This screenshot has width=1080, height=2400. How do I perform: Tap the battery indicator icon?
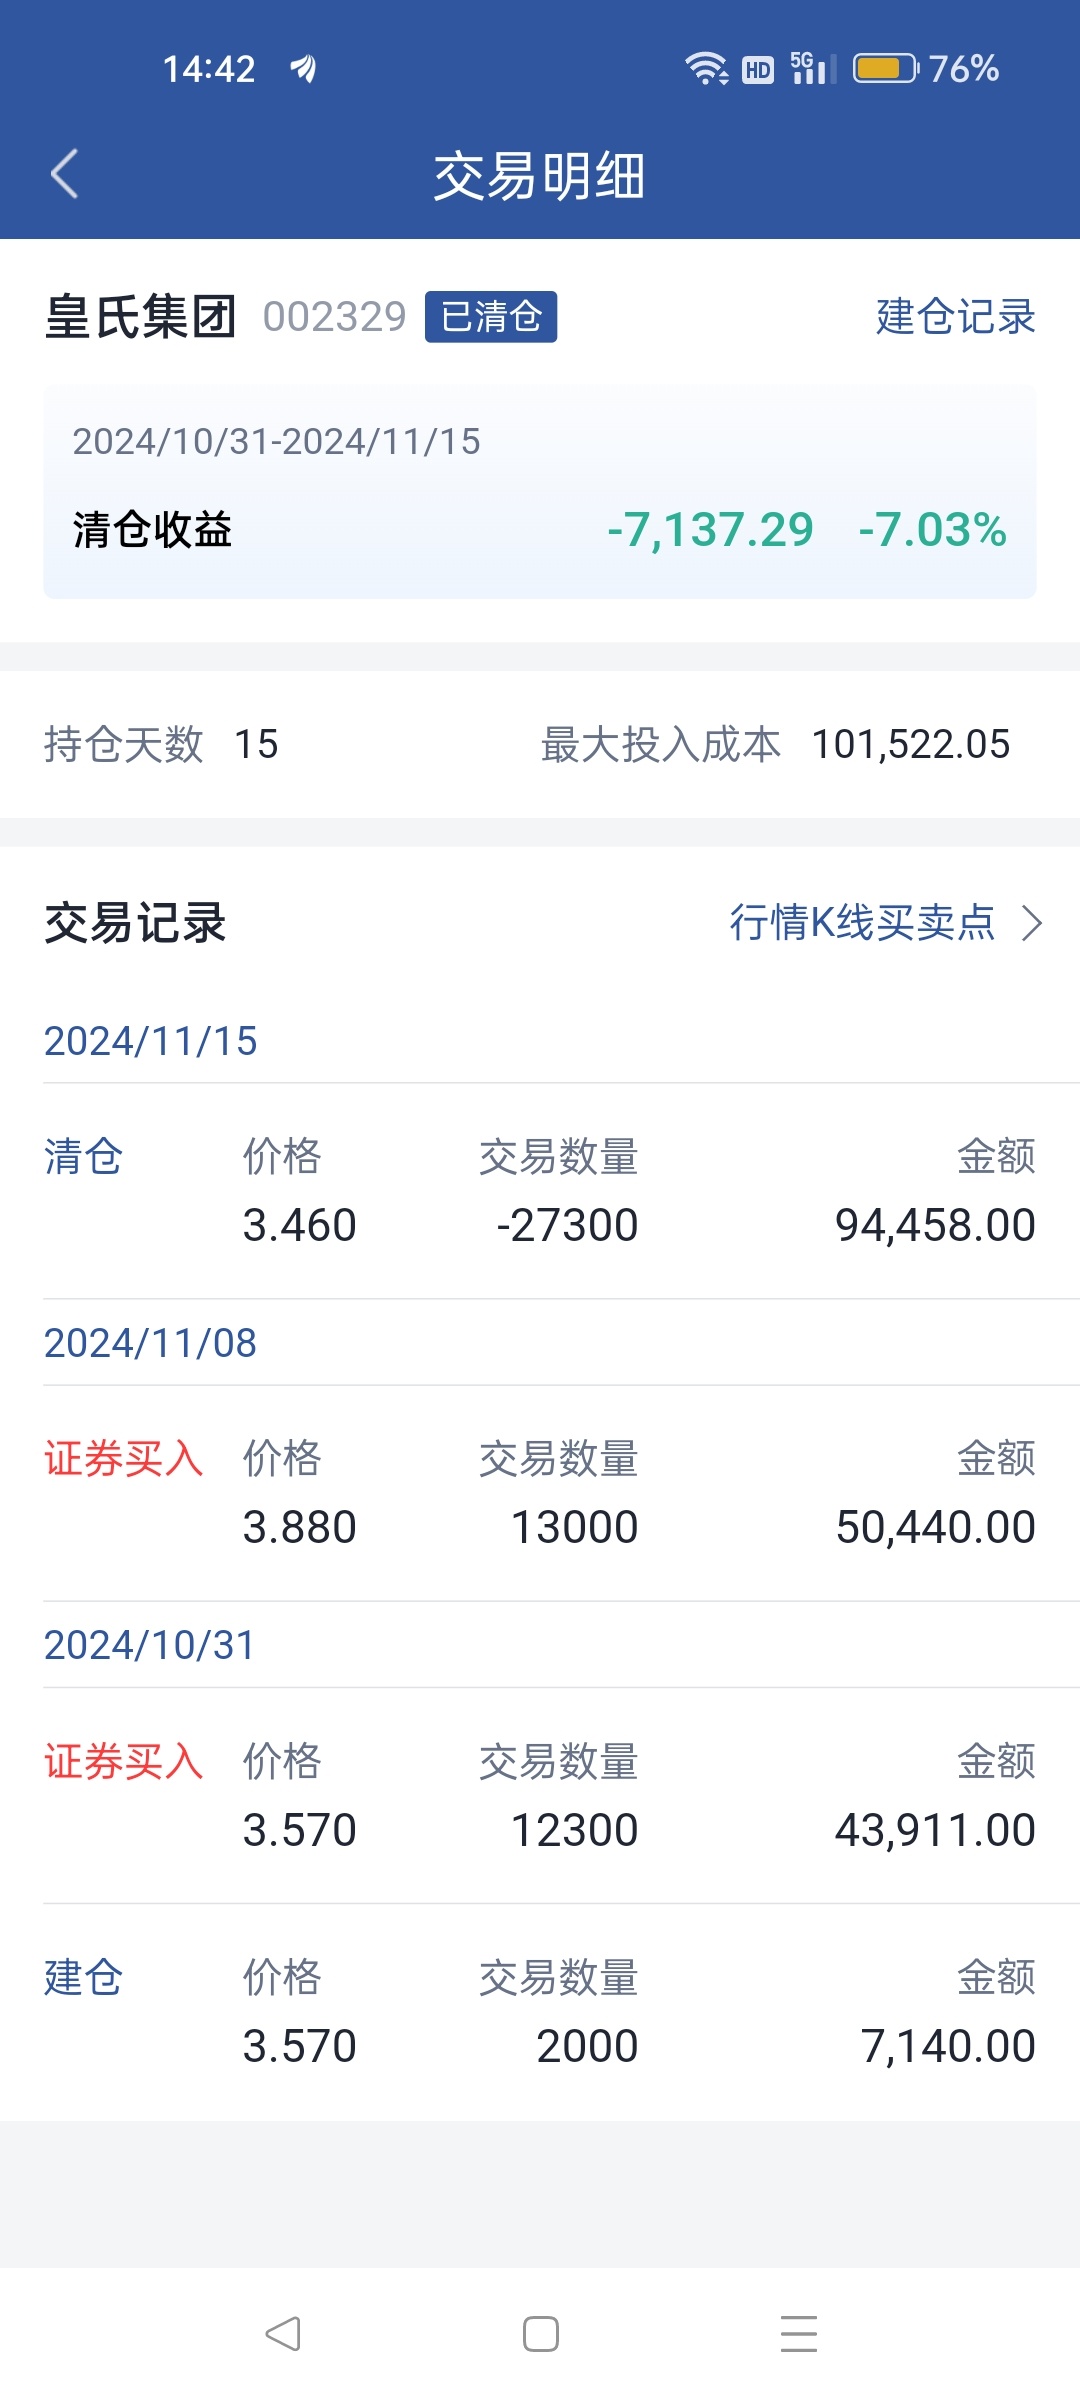pyautogui.click(x=885, y=68)
